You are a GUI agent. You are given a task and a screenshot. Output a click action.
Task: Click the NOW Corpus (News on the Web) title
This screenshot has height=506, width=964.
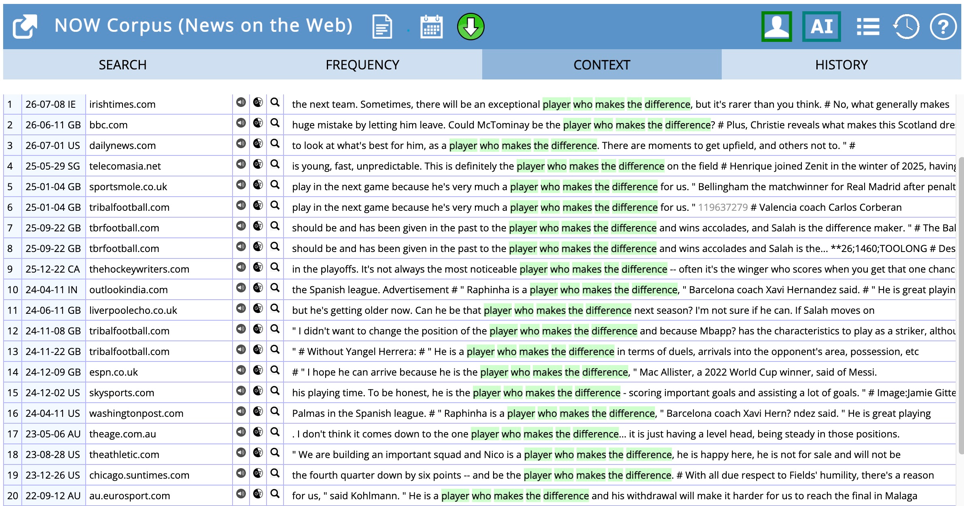click(x=203, y=26)
